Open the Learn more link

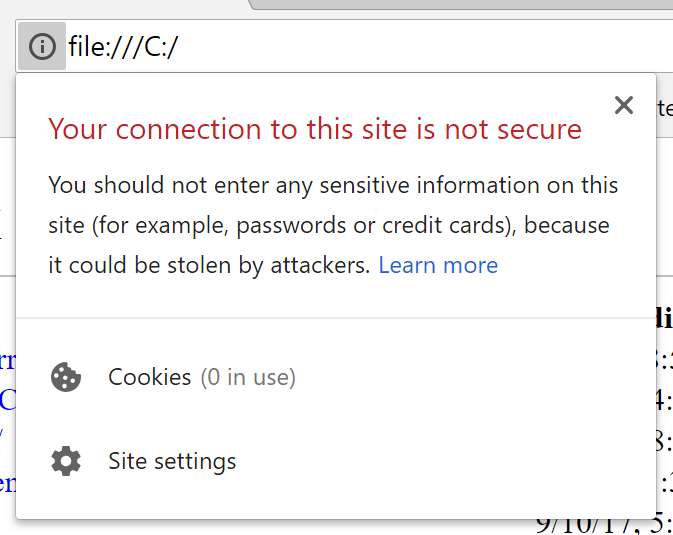438,265
